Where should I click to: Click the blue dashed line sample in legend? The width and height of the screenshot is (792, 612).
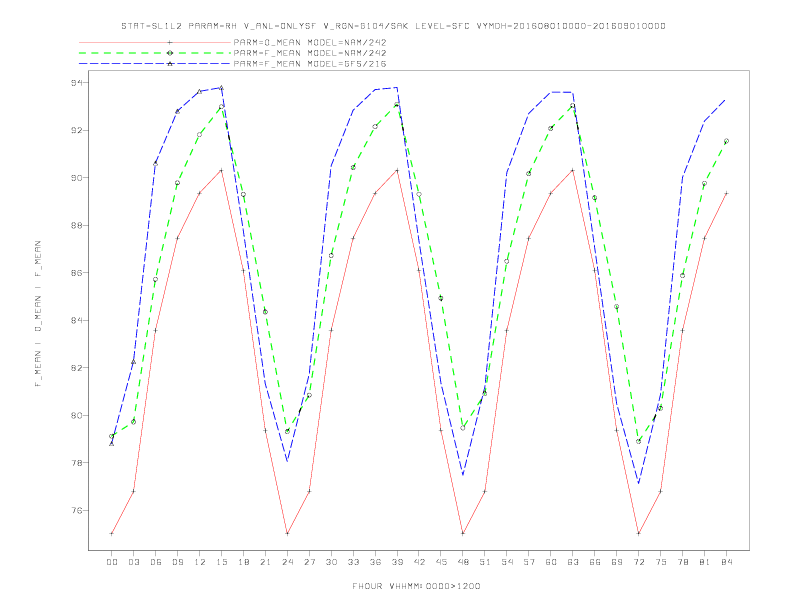tap(155, 64)
